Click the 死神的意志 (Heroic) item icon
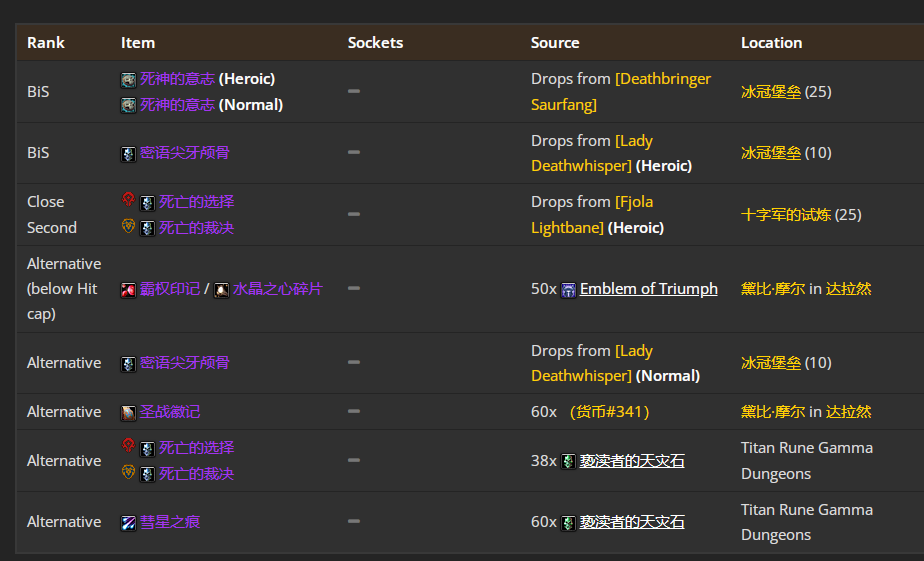Viewport: 924px width, 561px height. [x=129, y=80]
